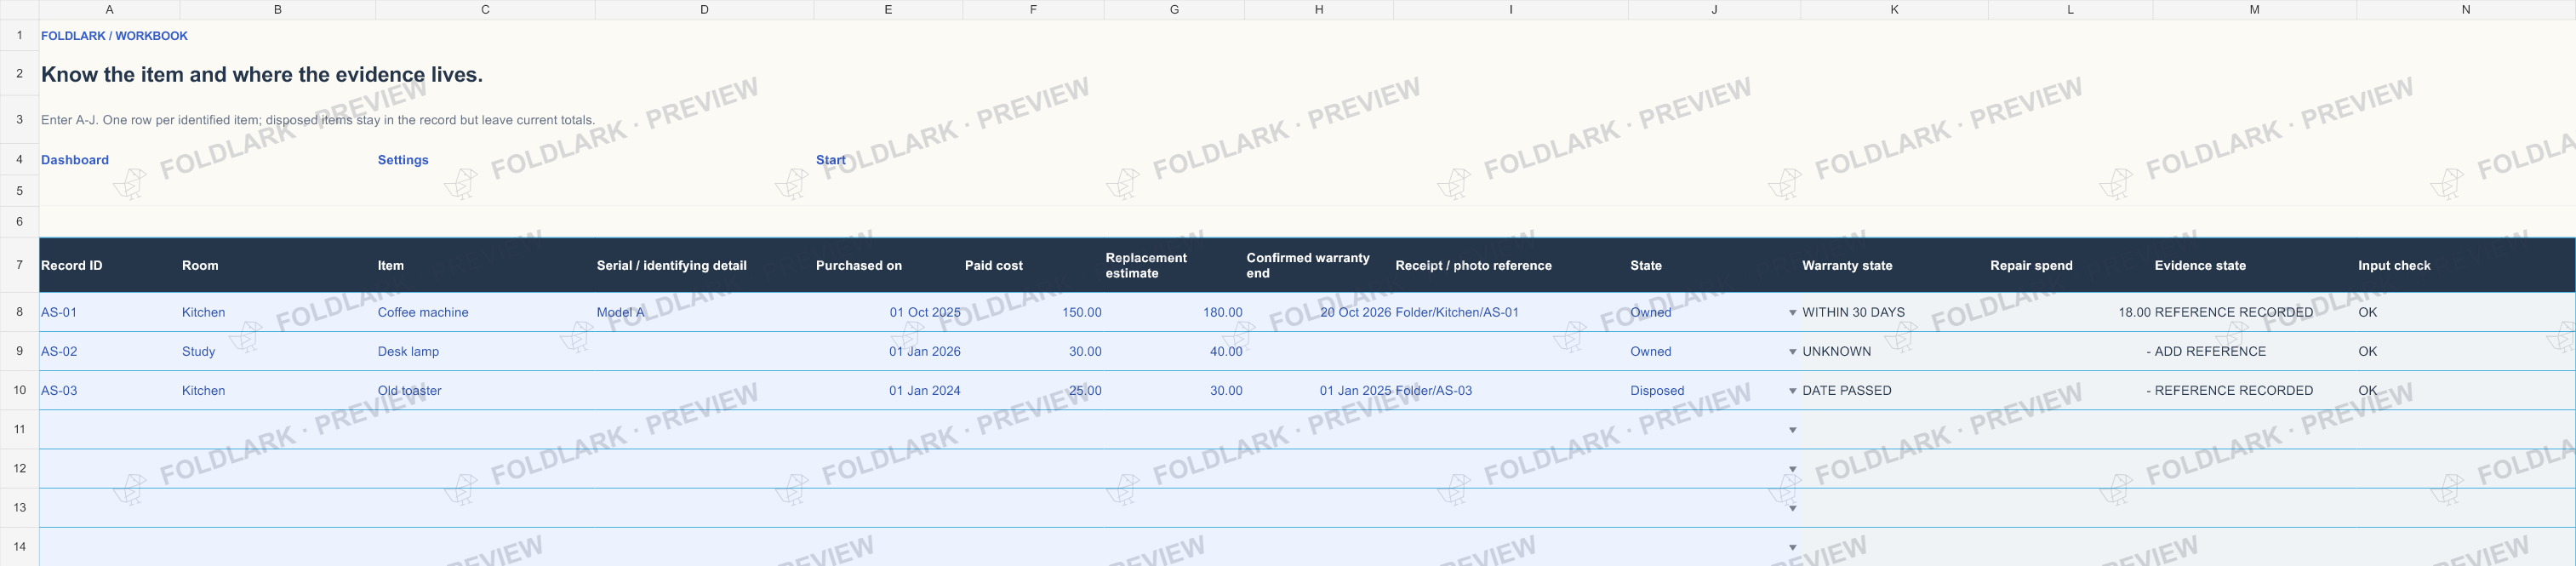Select the Coffee machine item cell

tap(485, 312)
